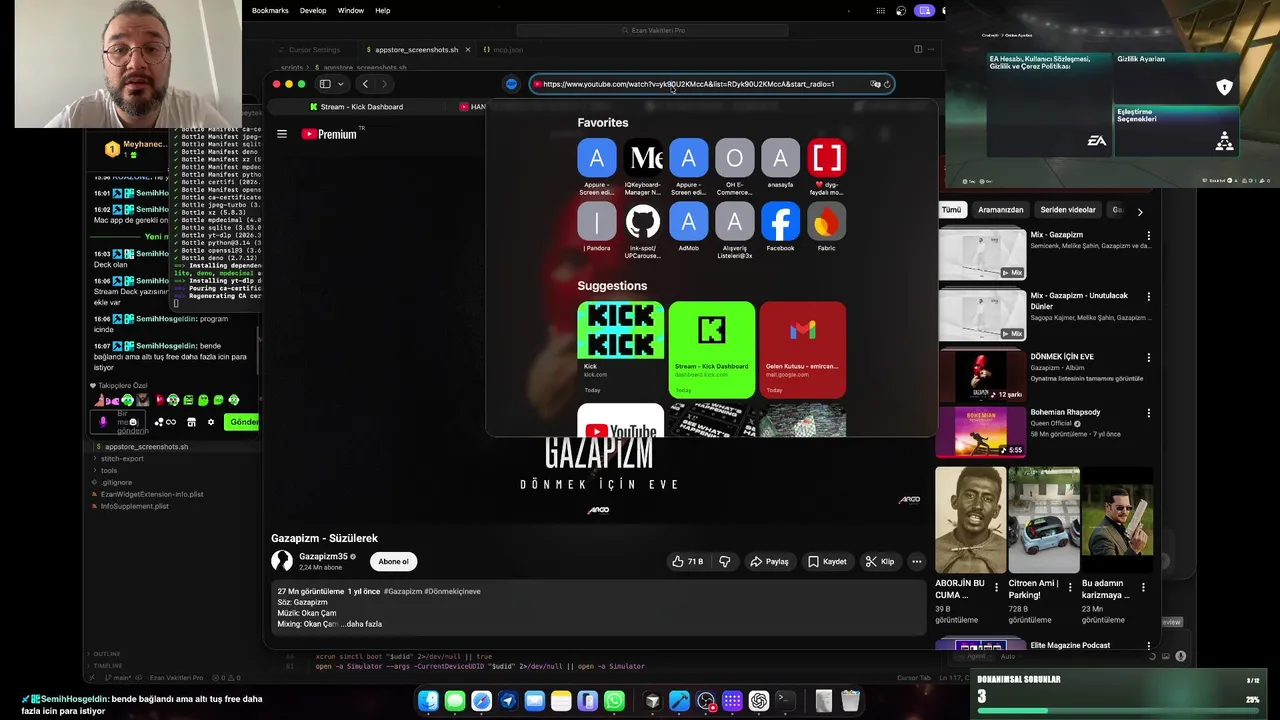
Task: Switch to Stream - Kick Dashboard tab
Action: (x=356, y=107)
